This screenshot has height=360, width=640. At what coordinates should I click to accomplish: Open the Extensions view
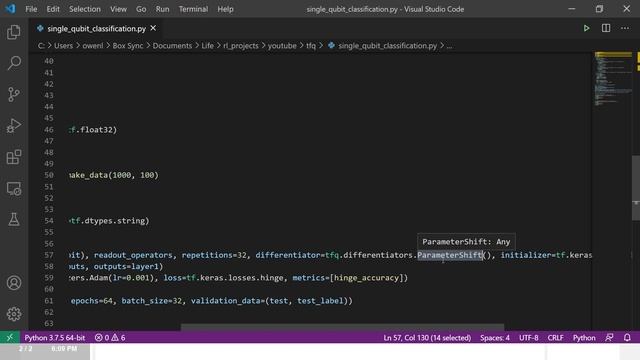coord(14,157)
